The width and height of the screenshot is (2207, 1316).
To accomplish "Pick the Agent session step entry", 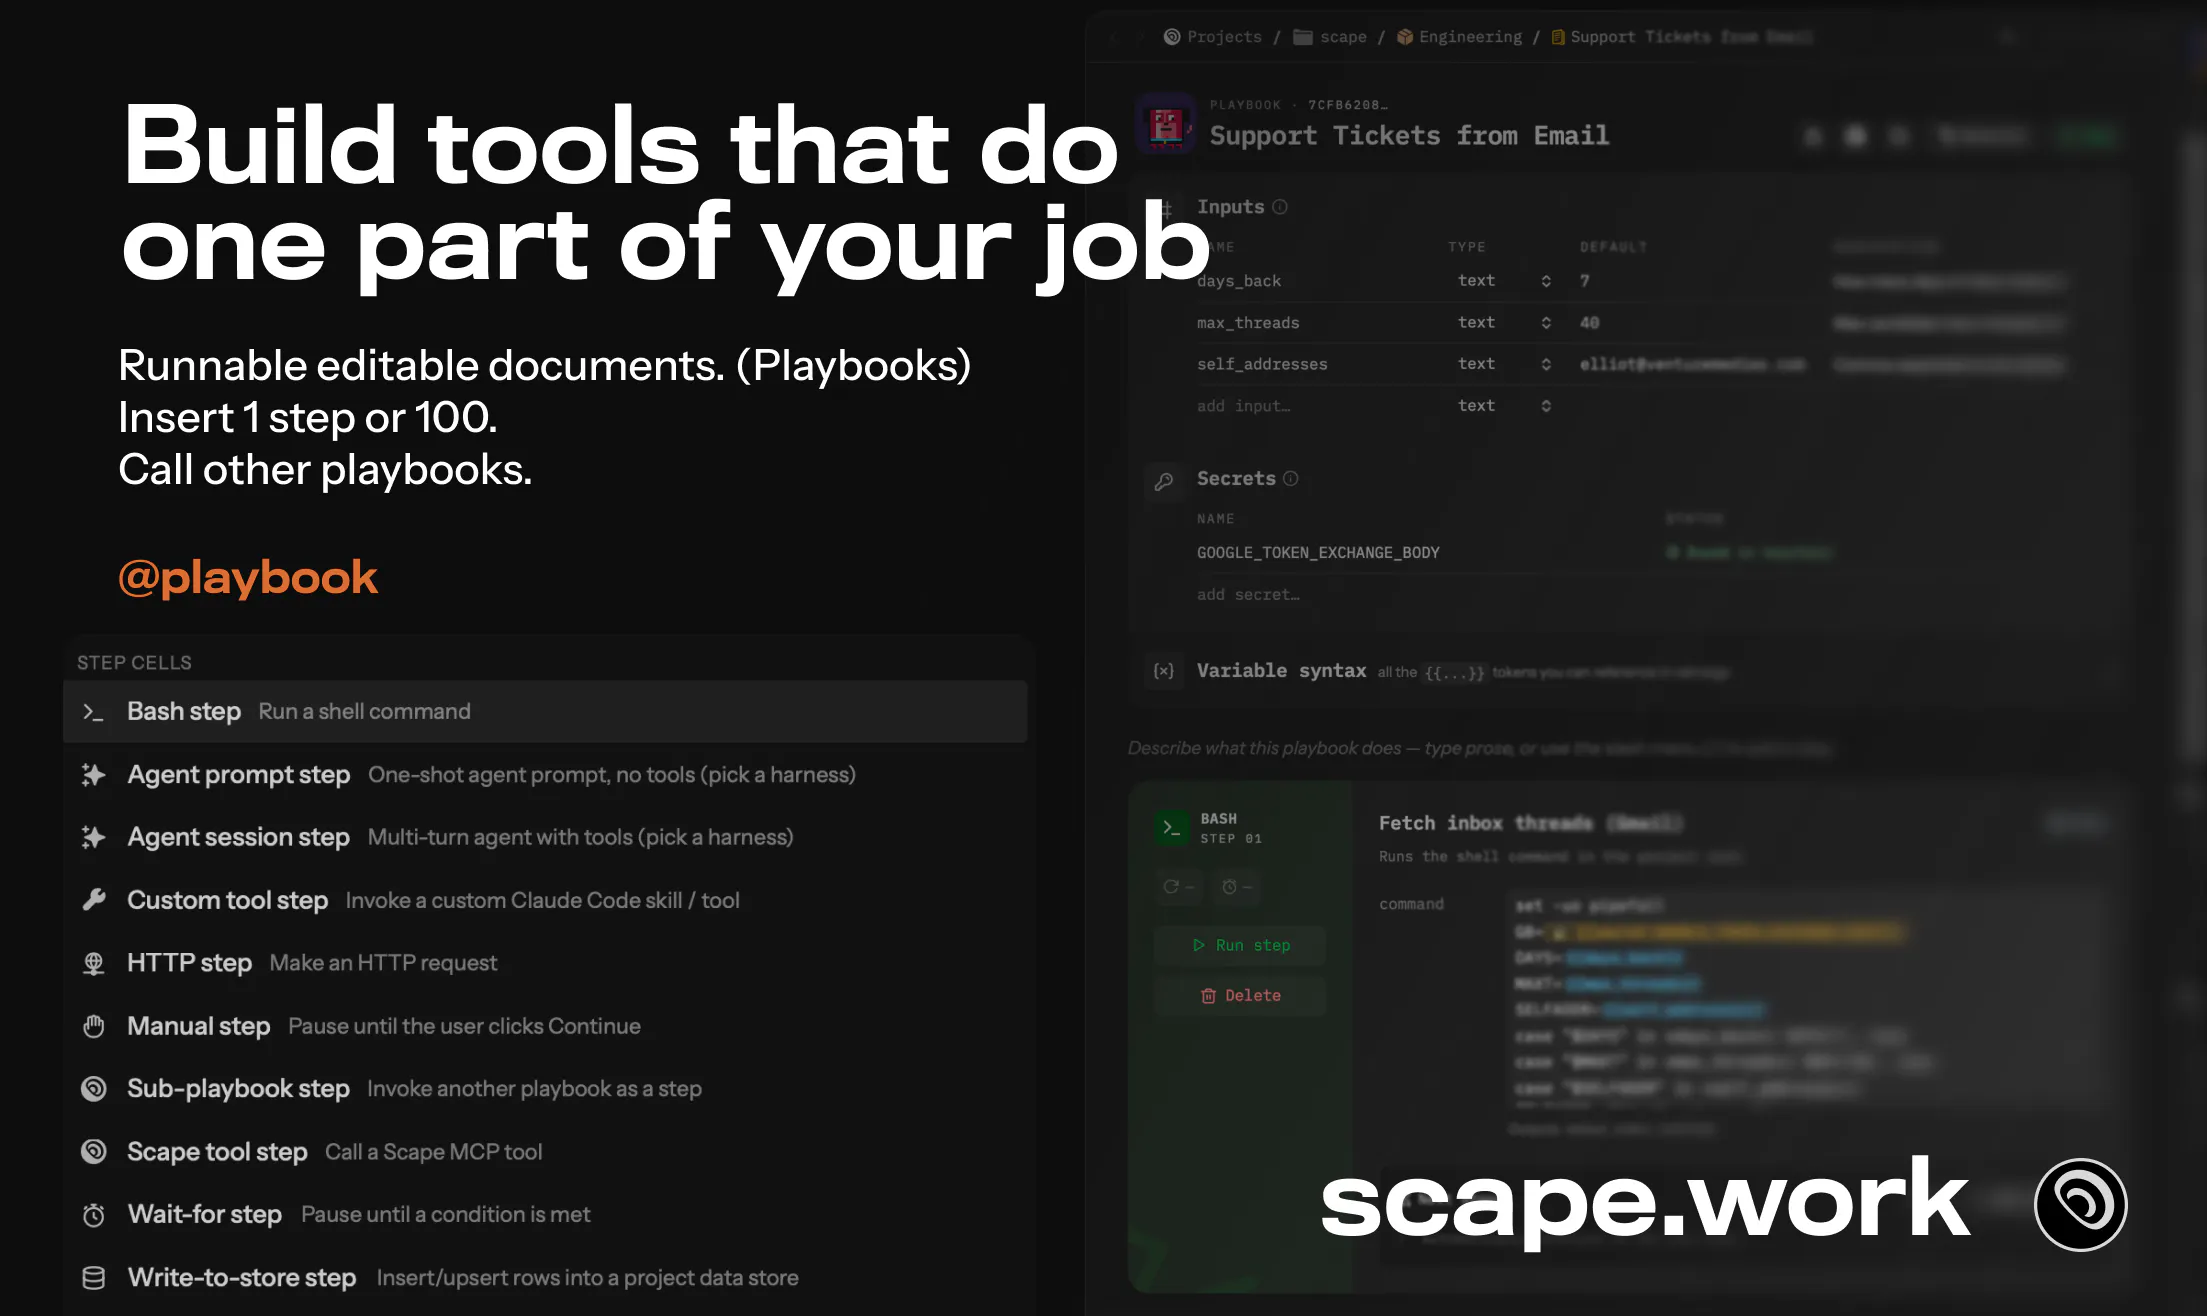I will (x=545, y=837).
